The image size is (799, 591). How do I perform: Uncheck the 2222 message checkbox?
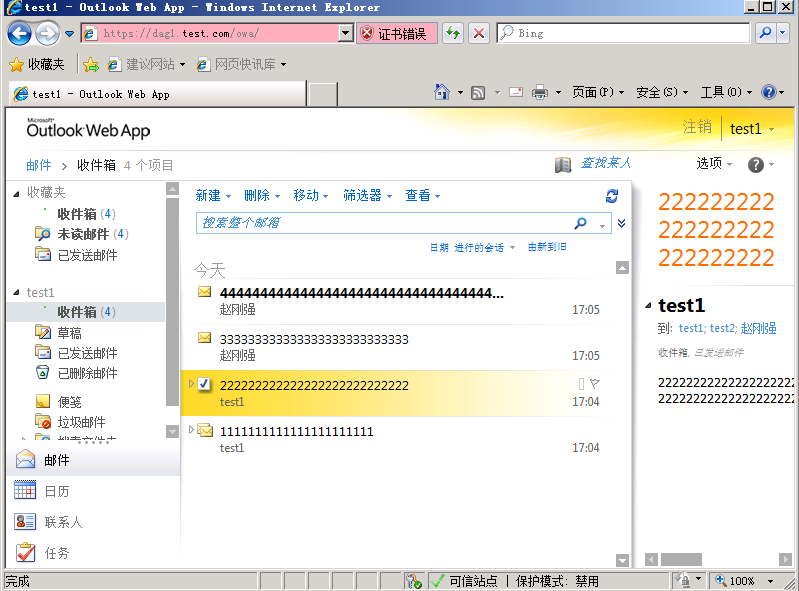tap(204, 383)
